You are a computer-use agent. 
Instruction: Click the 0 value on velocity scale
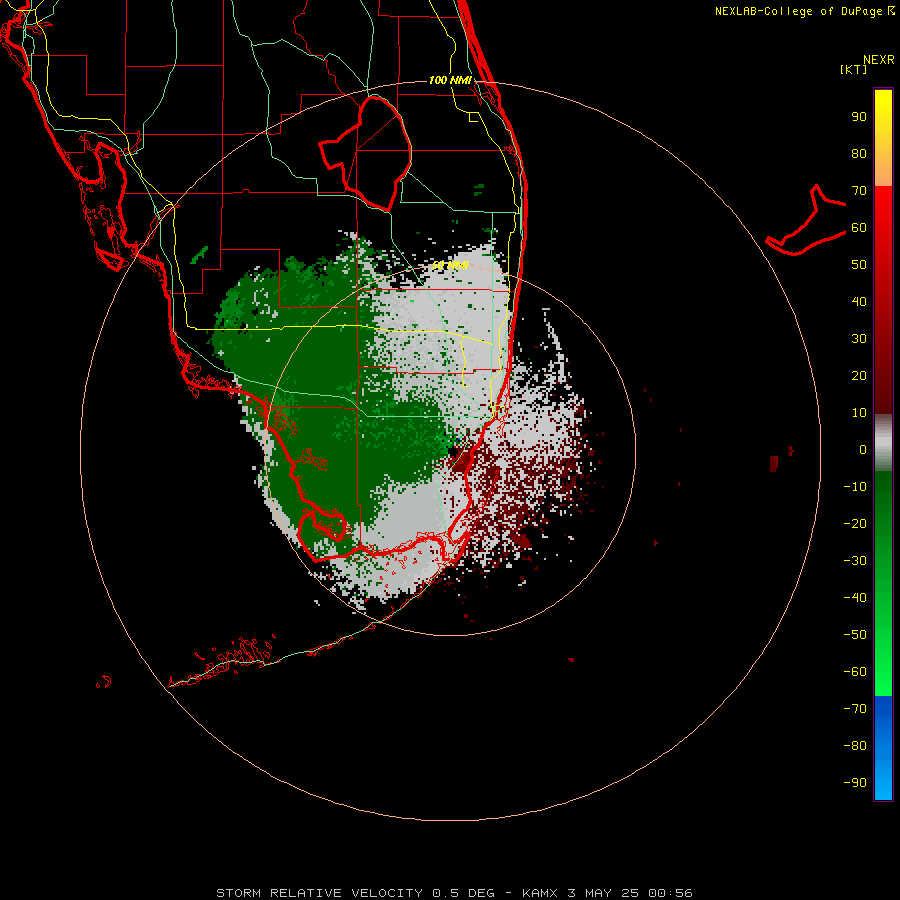click(863, 449)
